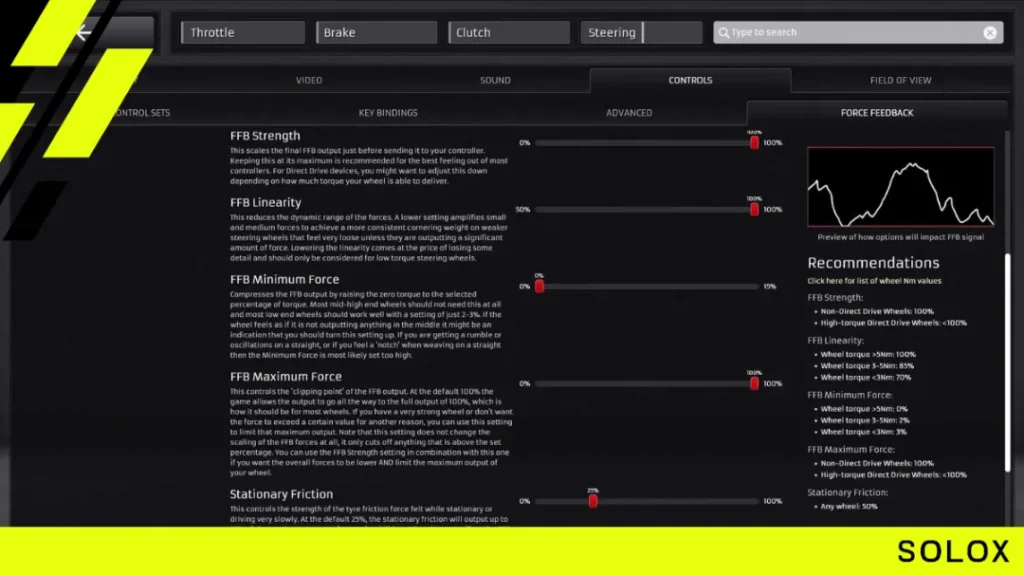Click the settings panel vertical scrollbar

1008,362
